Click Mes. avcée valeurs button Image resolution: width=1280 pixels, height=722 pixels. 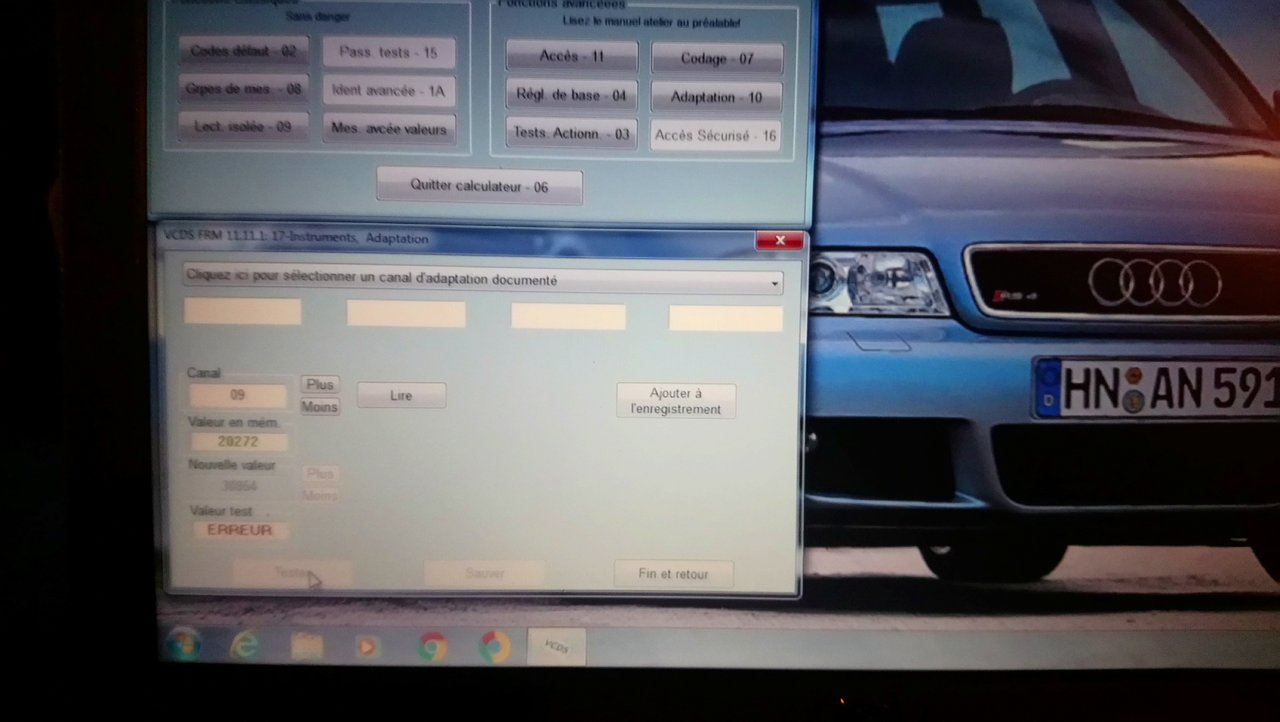coord(389,129)
